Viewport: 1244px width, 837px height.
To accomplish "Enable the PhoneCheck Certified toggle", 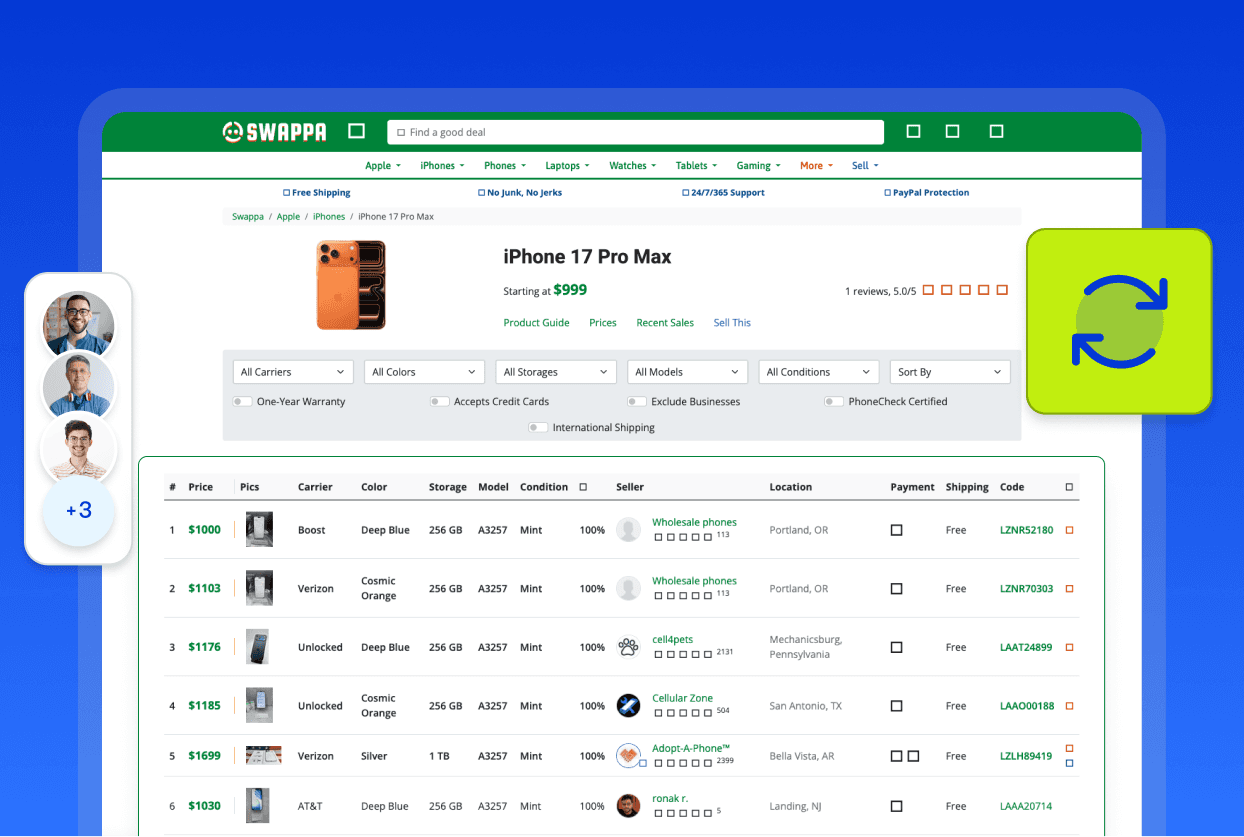I will click(x=834, y=401).
